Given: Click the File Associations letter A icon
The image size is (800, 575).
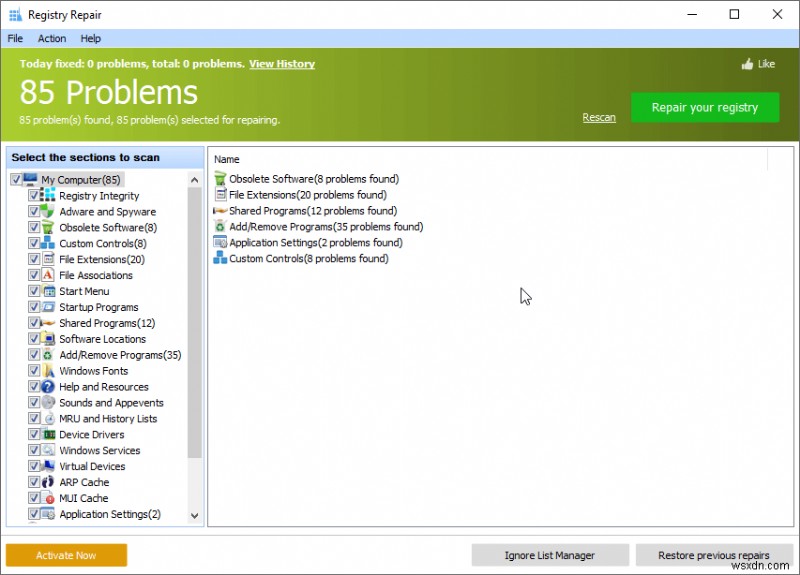Looking at the screenshot, I should tap(47, 275).
